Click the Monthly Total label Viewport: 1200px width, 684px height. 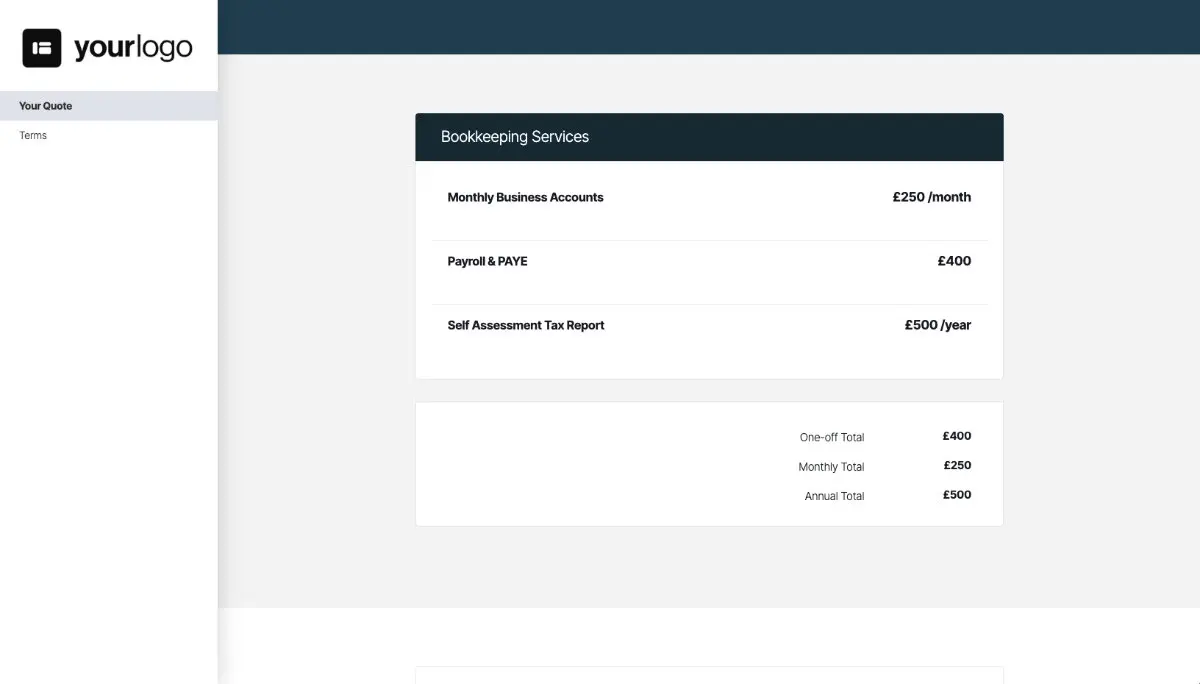coord(830,466)
